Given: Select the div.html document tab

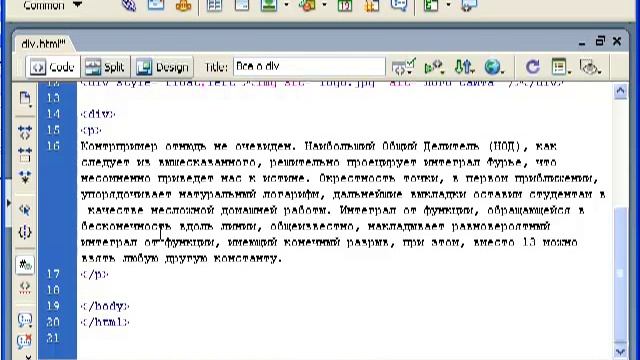Looking at the screenshot, I should [43, 44].
